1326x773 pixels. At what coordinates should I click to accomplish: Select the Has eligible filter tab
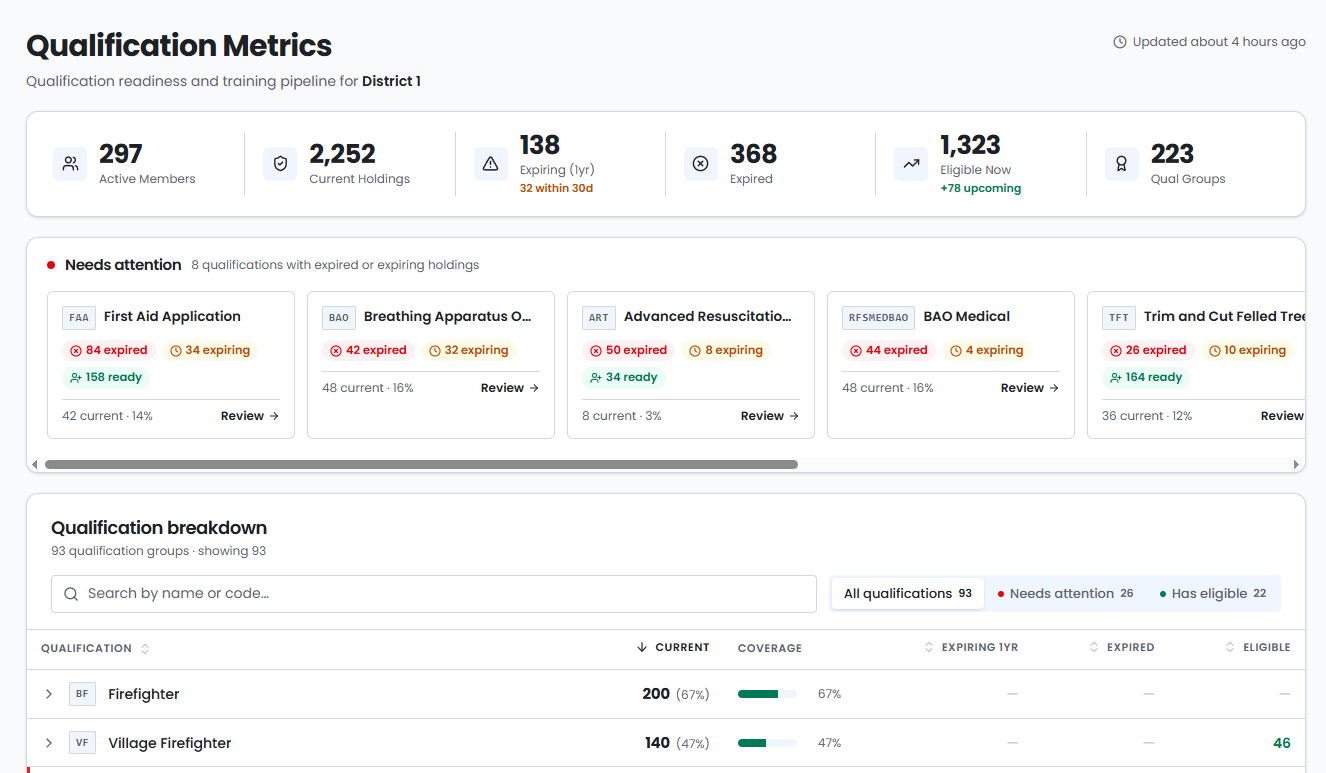(1213, 594)
